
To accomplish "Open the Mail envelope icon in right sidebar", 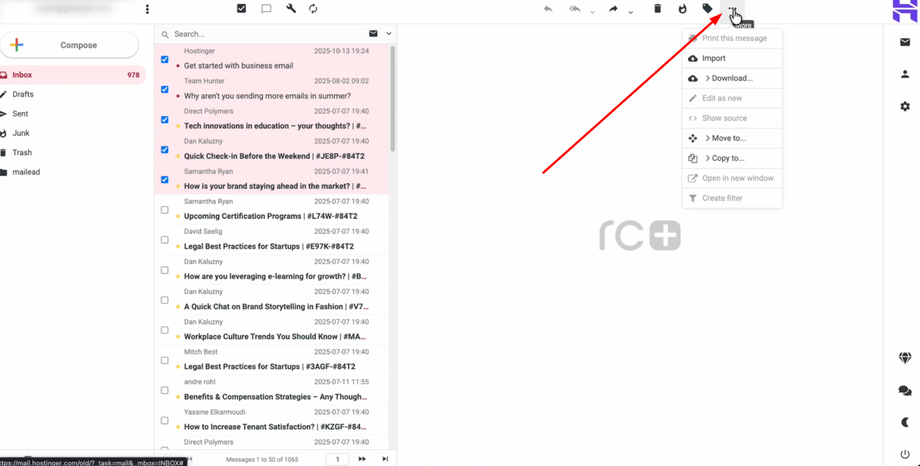I will [x=905, y=42].
